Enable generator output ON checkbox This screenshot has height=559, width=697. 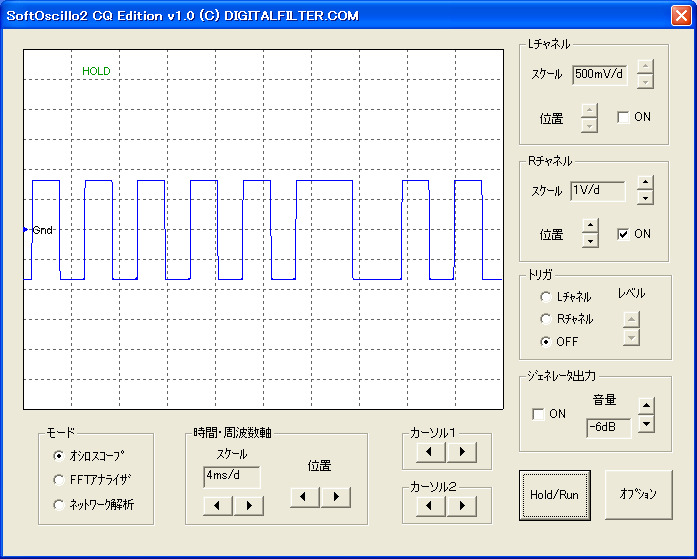coord(539,414)
